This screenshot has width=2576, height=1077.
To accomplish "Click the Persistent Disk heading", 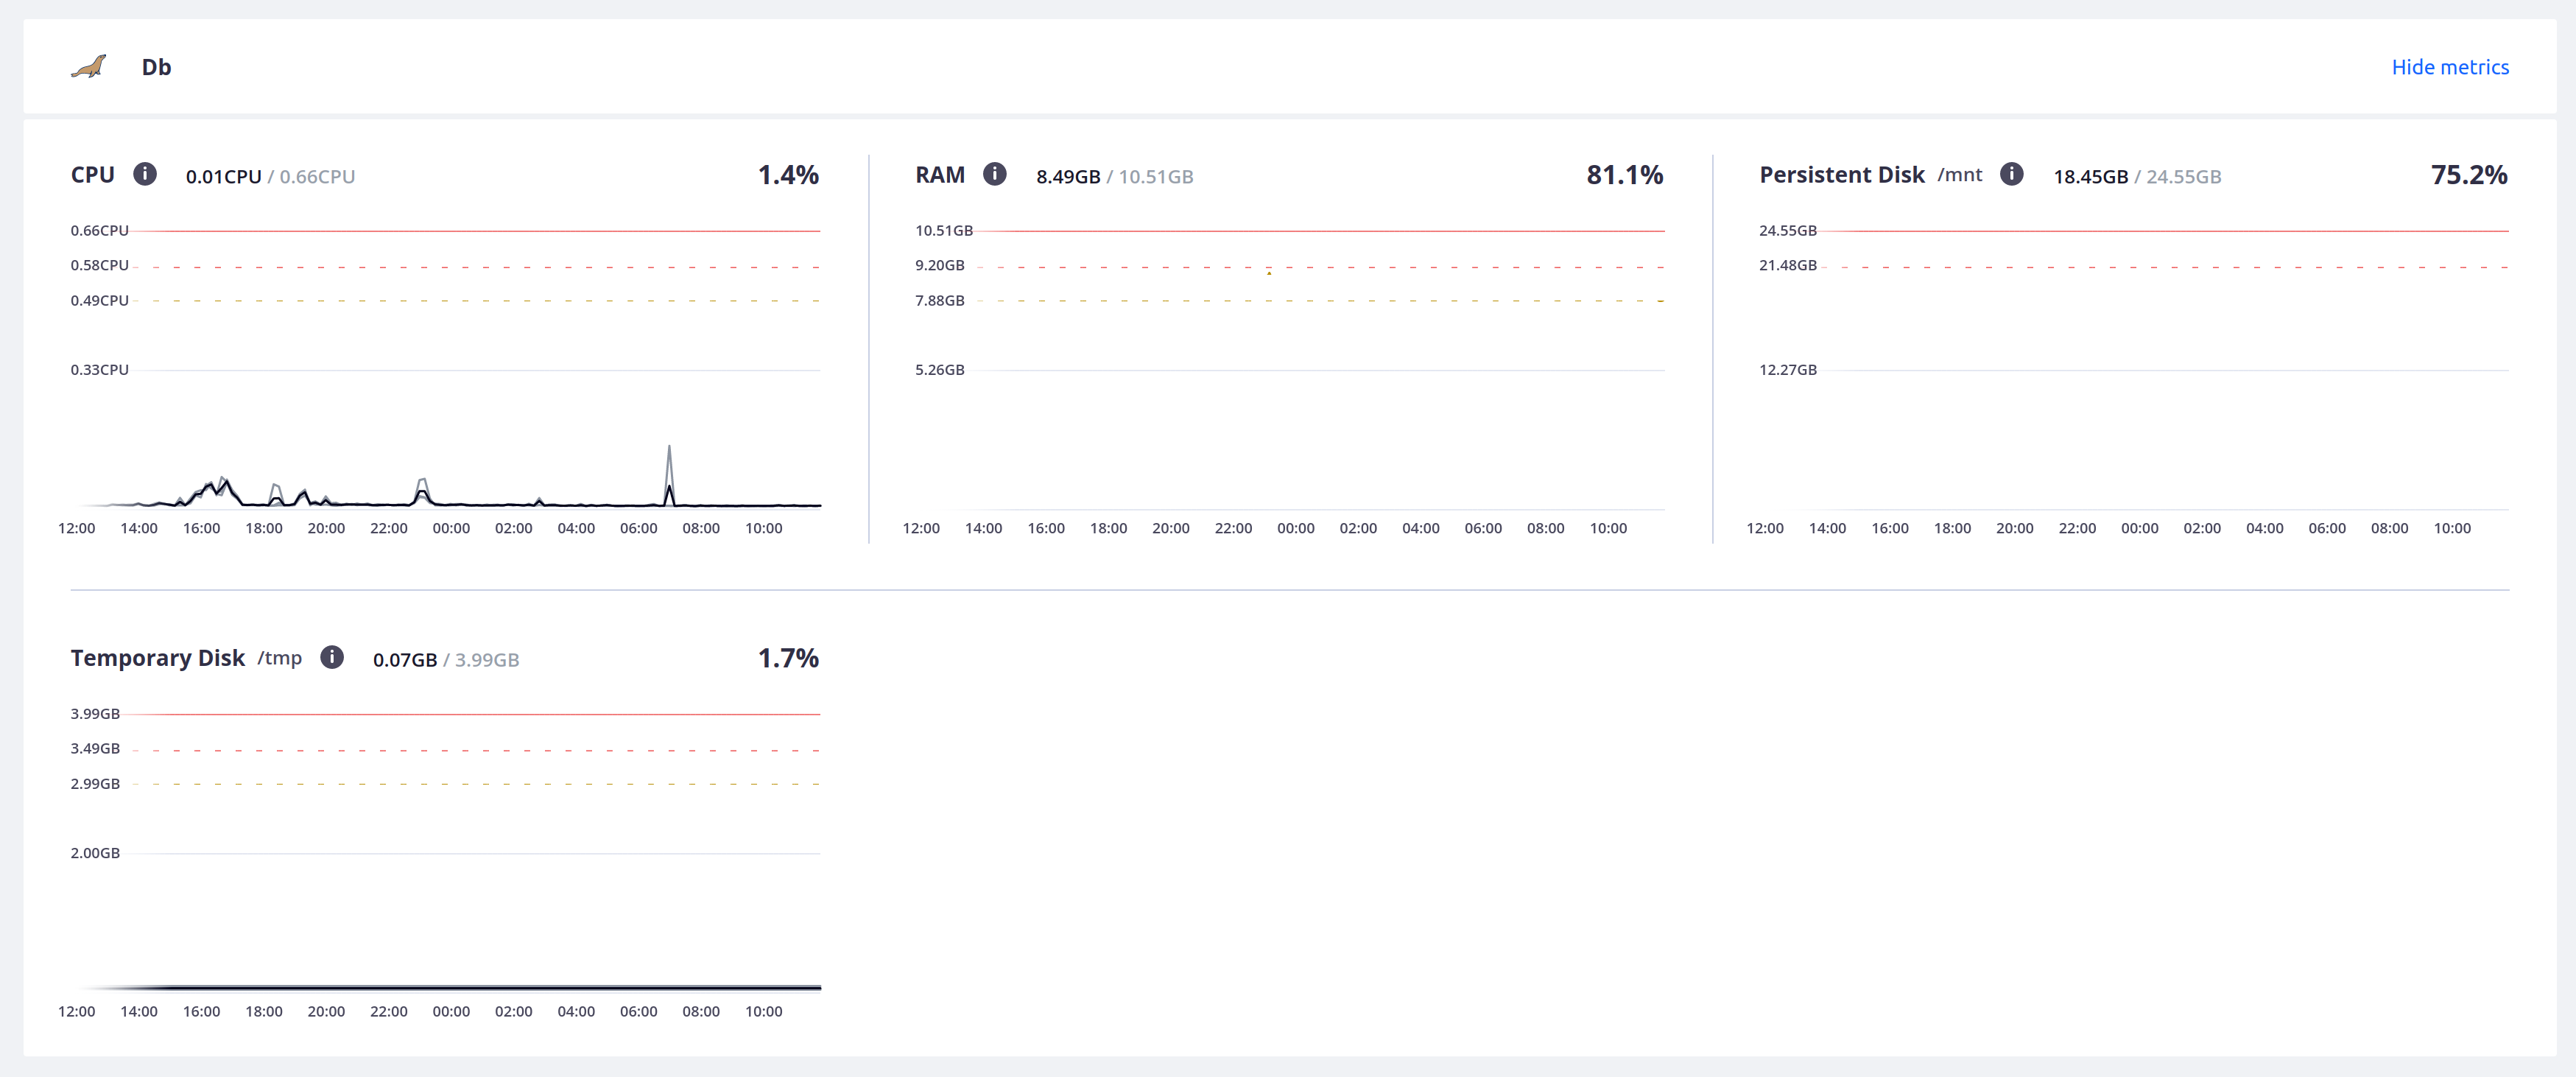I will click(x=1842, y=175).
